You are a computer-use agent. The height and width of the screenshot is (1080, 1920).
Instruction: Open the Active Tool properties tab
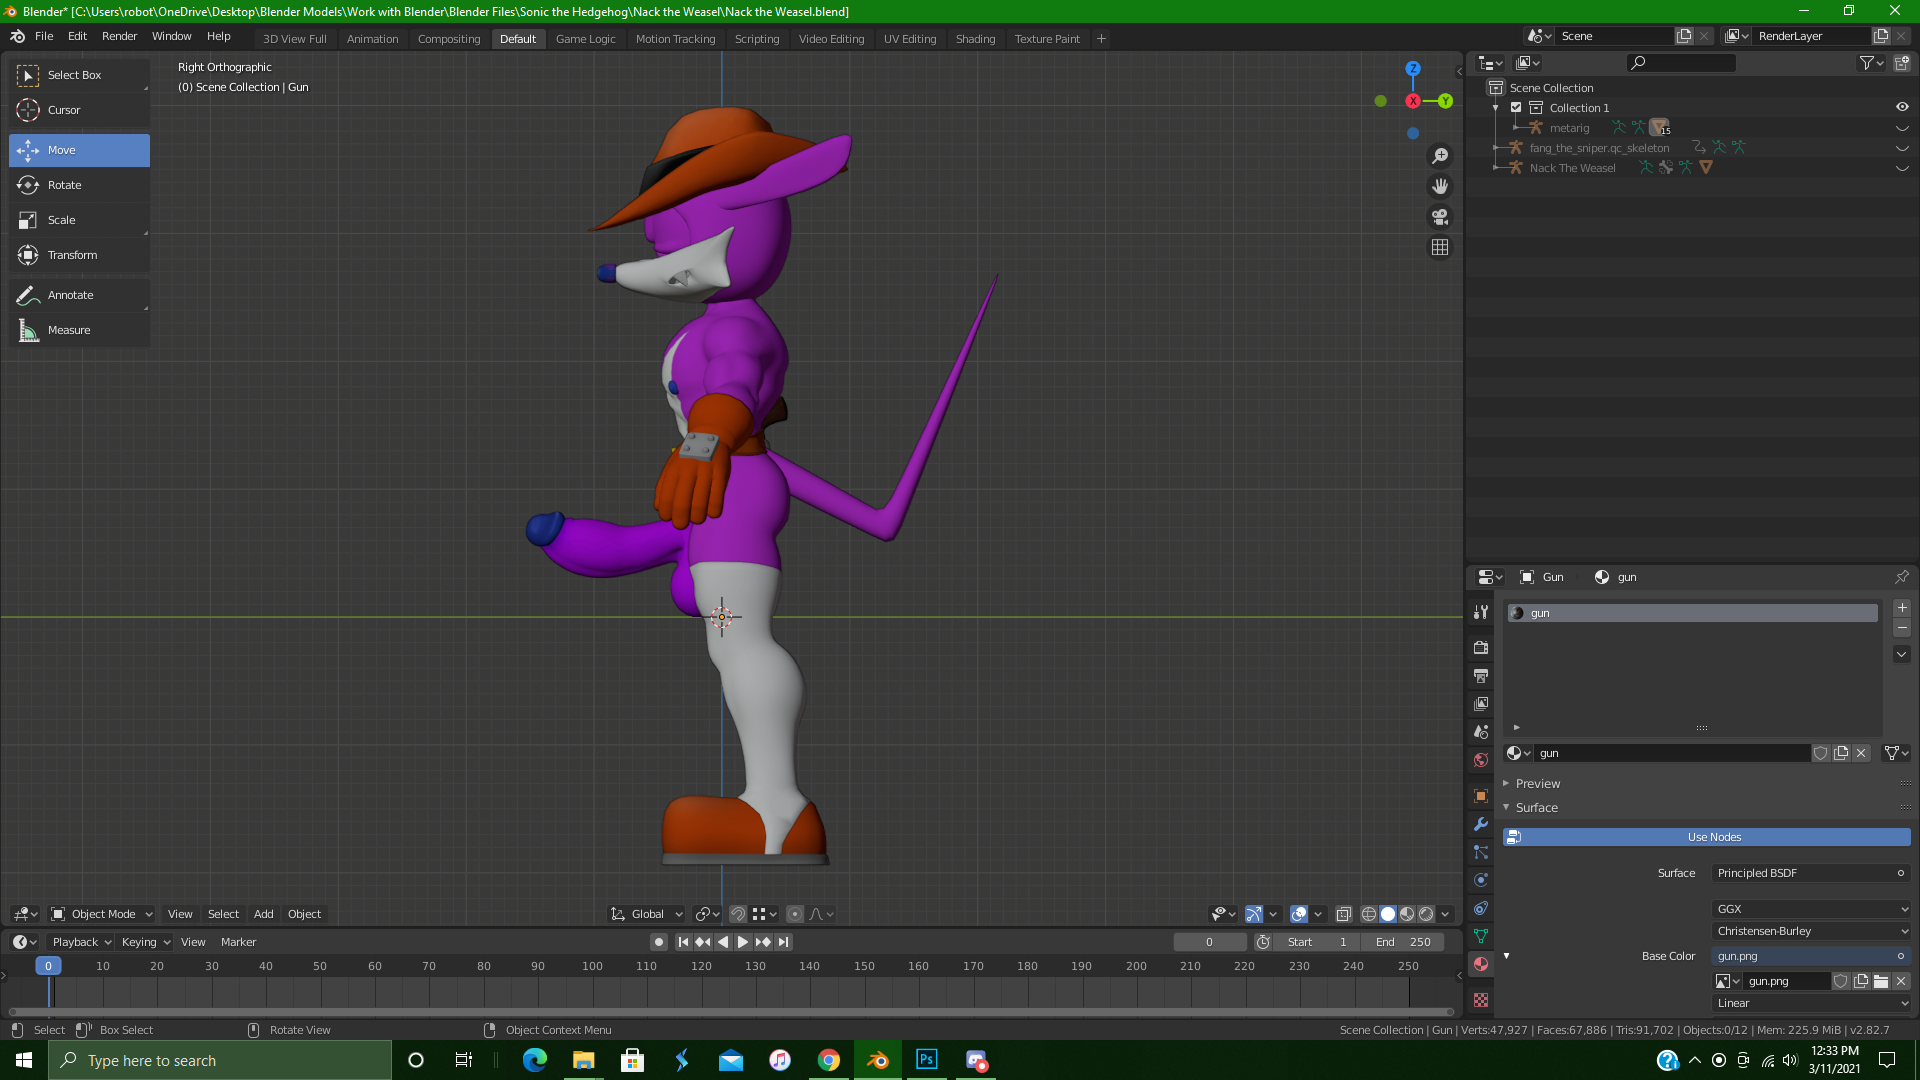pos(1481,612)
